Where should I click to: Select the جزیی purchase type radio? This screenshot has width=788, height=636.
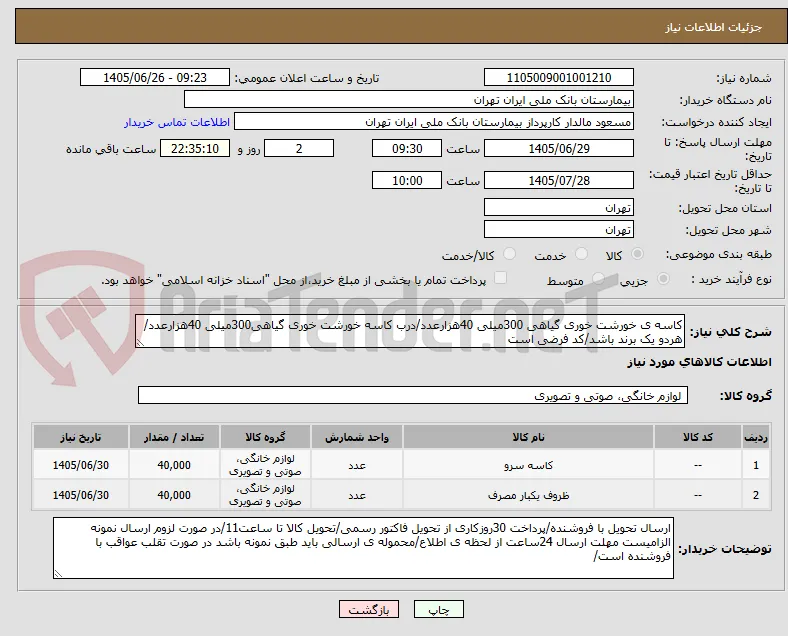(663, 278)
